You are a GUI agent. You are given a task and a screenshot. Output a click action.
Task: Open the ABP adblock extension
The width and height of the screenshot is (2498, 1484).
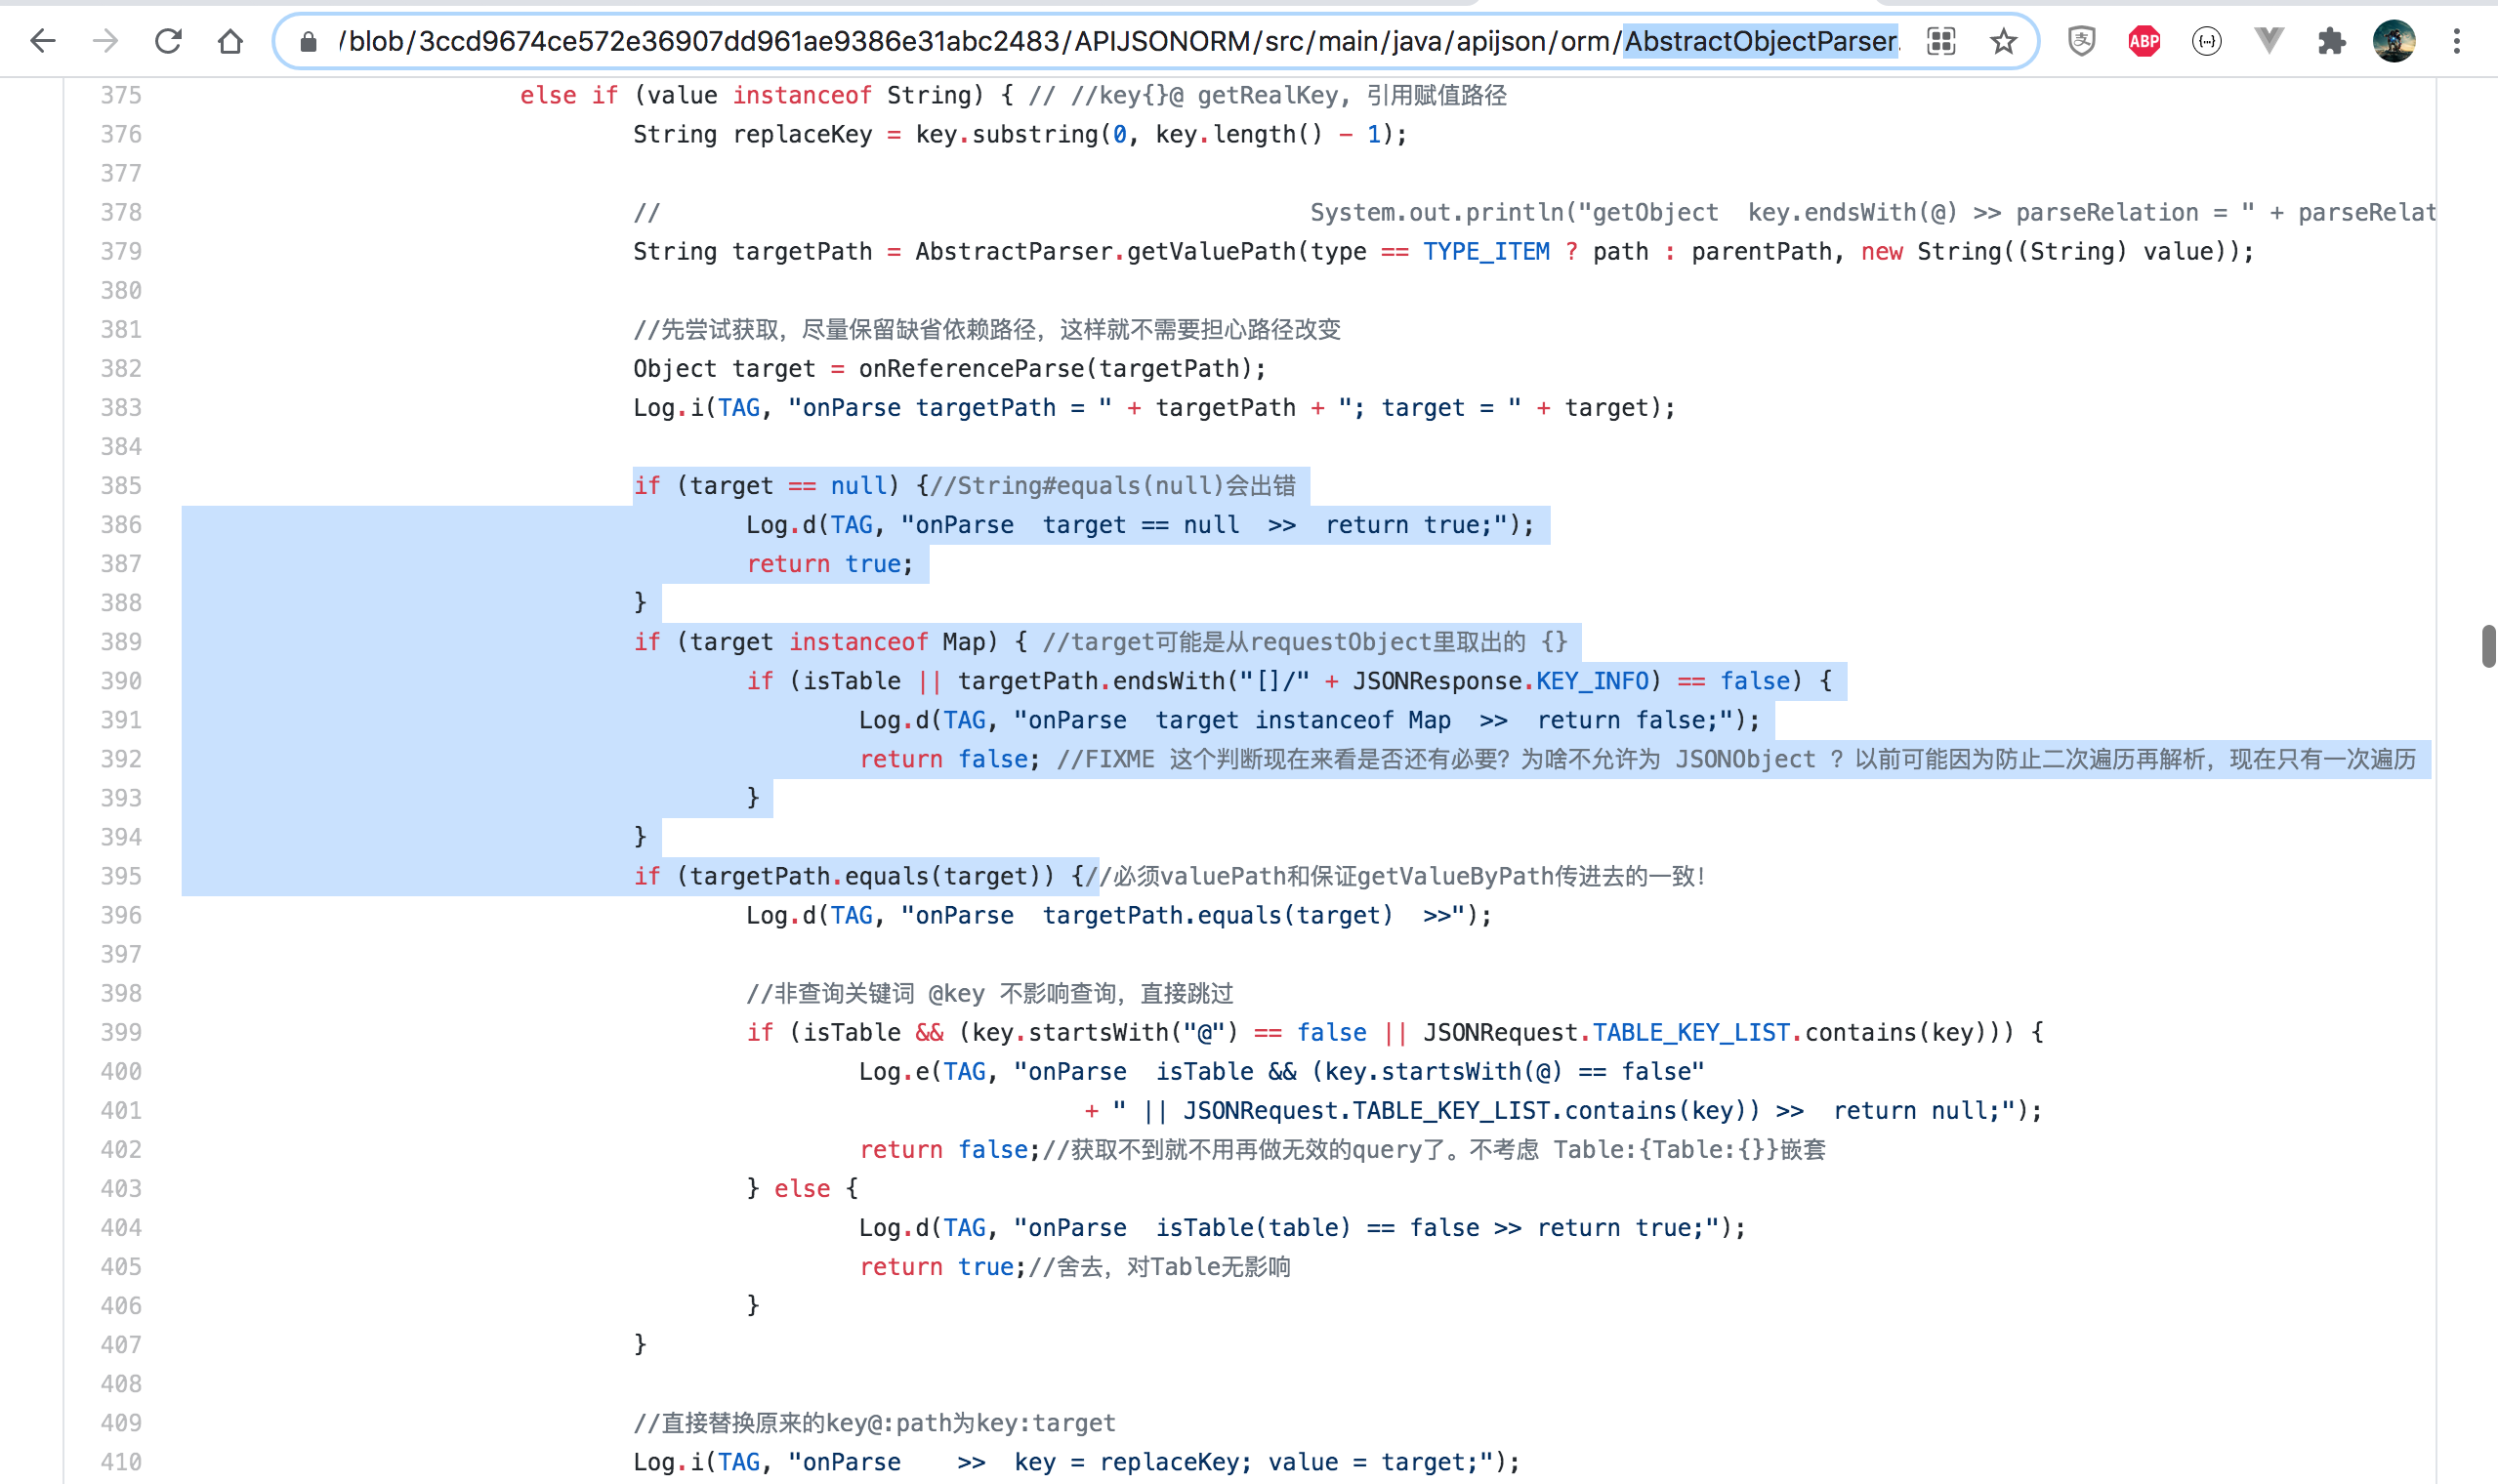click(2144, 41)
